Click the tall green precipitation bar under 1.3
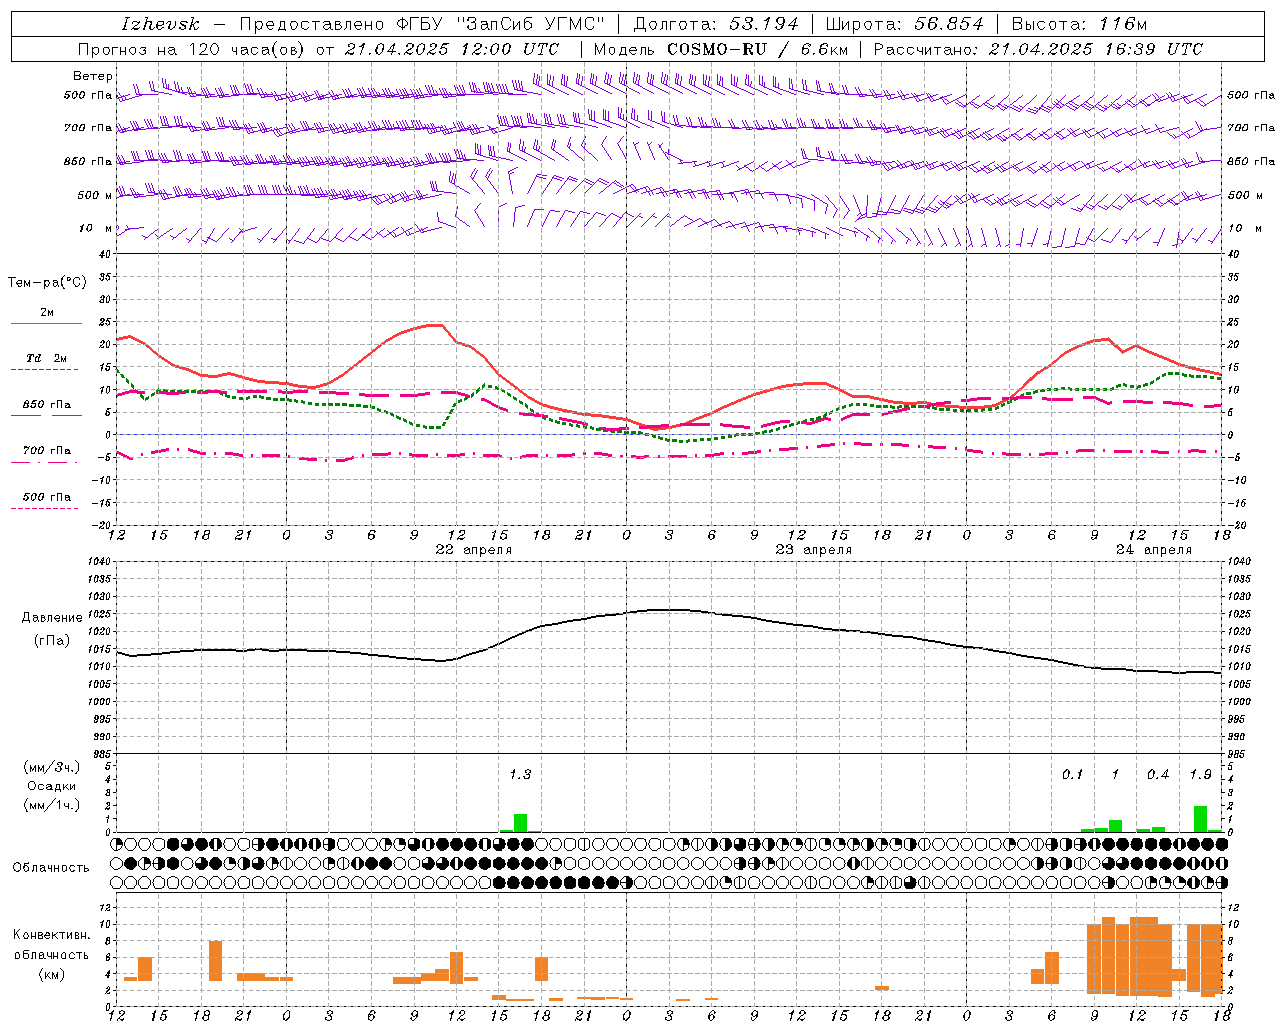The image size is (1280, 1024). (520, 823)
